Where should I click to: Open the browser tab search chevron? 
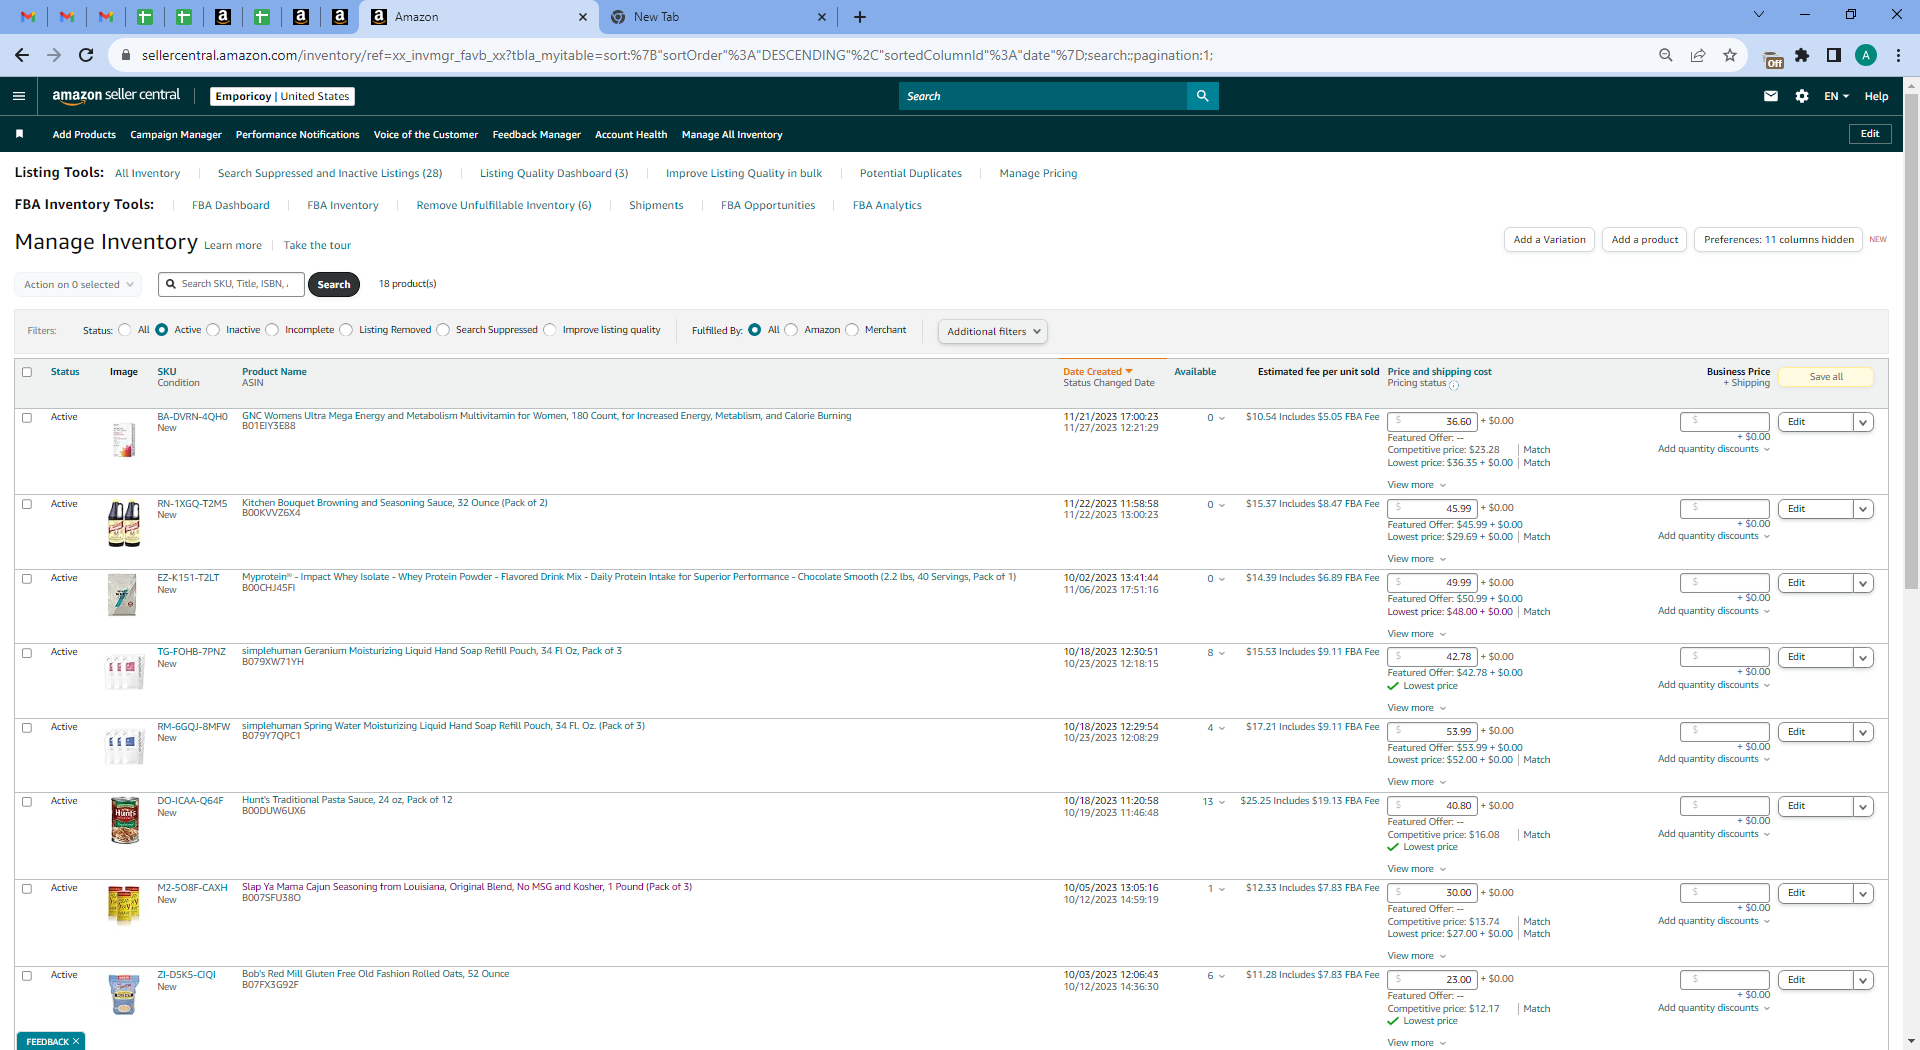1759,15
